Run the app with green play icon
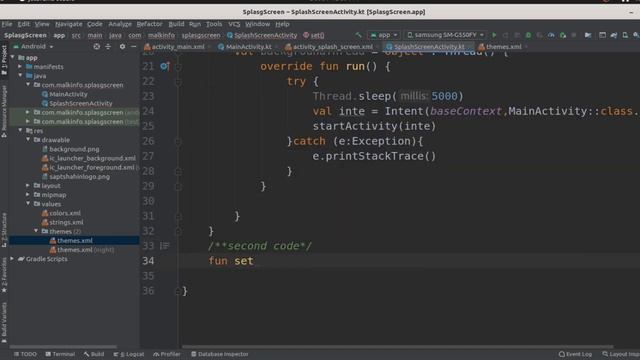The height and width of the screenshot is (360, 640). 494,35
